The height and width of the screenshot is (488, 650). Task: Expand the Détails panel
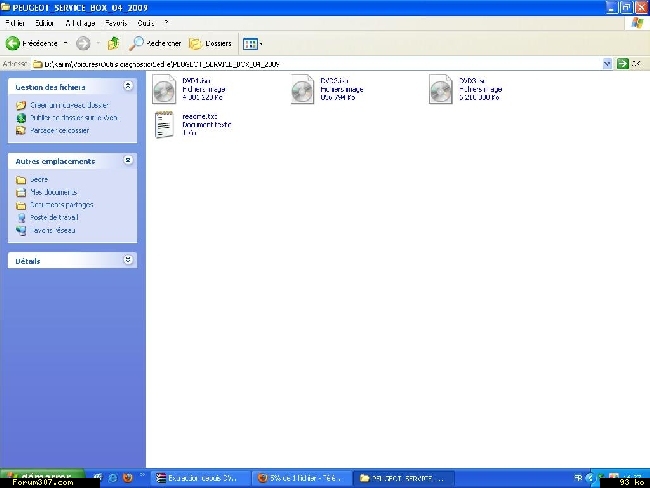[x=128, y=260]
